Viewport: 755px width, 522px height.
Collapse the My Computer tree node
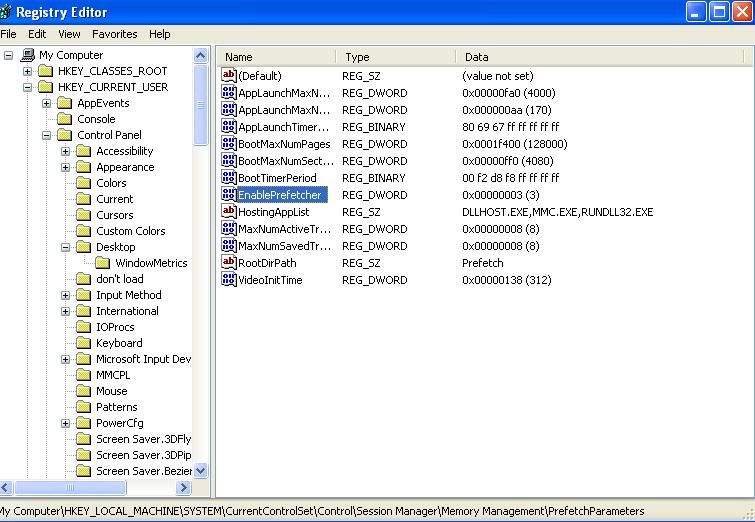(x=8, y=55)
